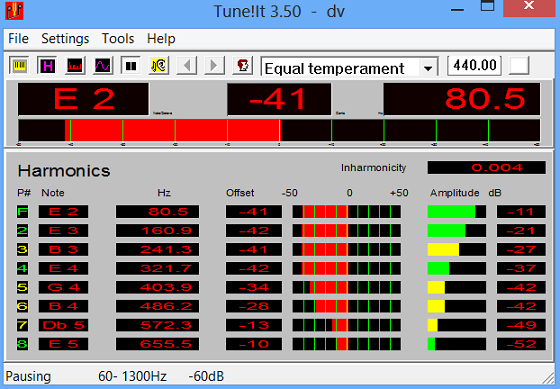Click the offset meter in the E 4 row

tap(346, 268)
